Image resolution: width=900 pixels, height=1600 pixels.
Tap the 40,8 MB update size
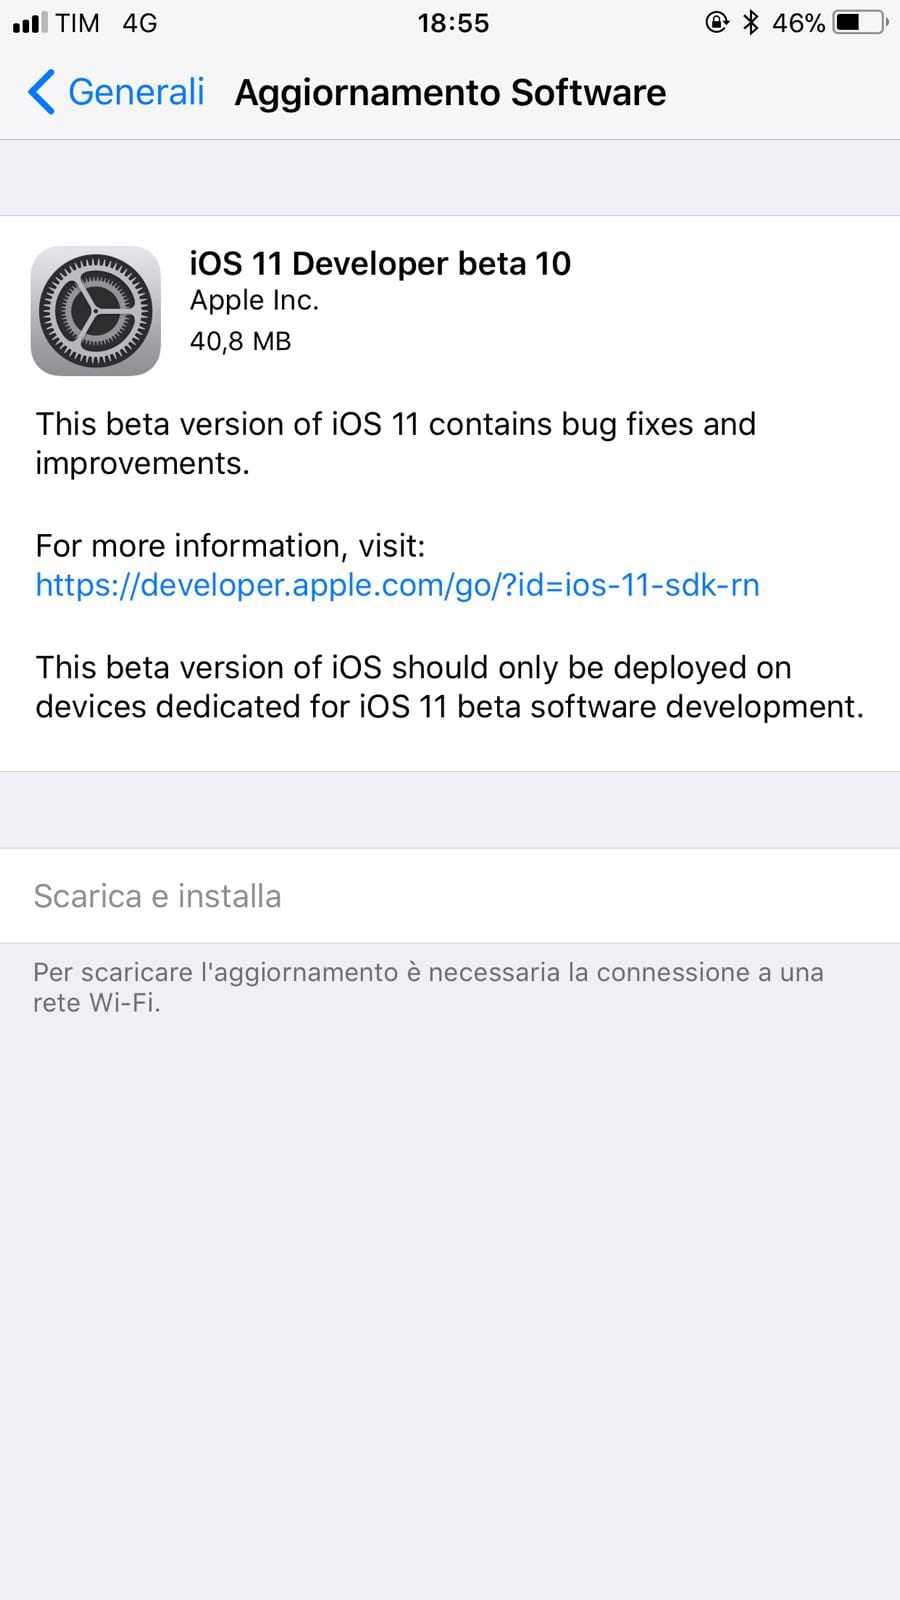click(x=240, y=342)
